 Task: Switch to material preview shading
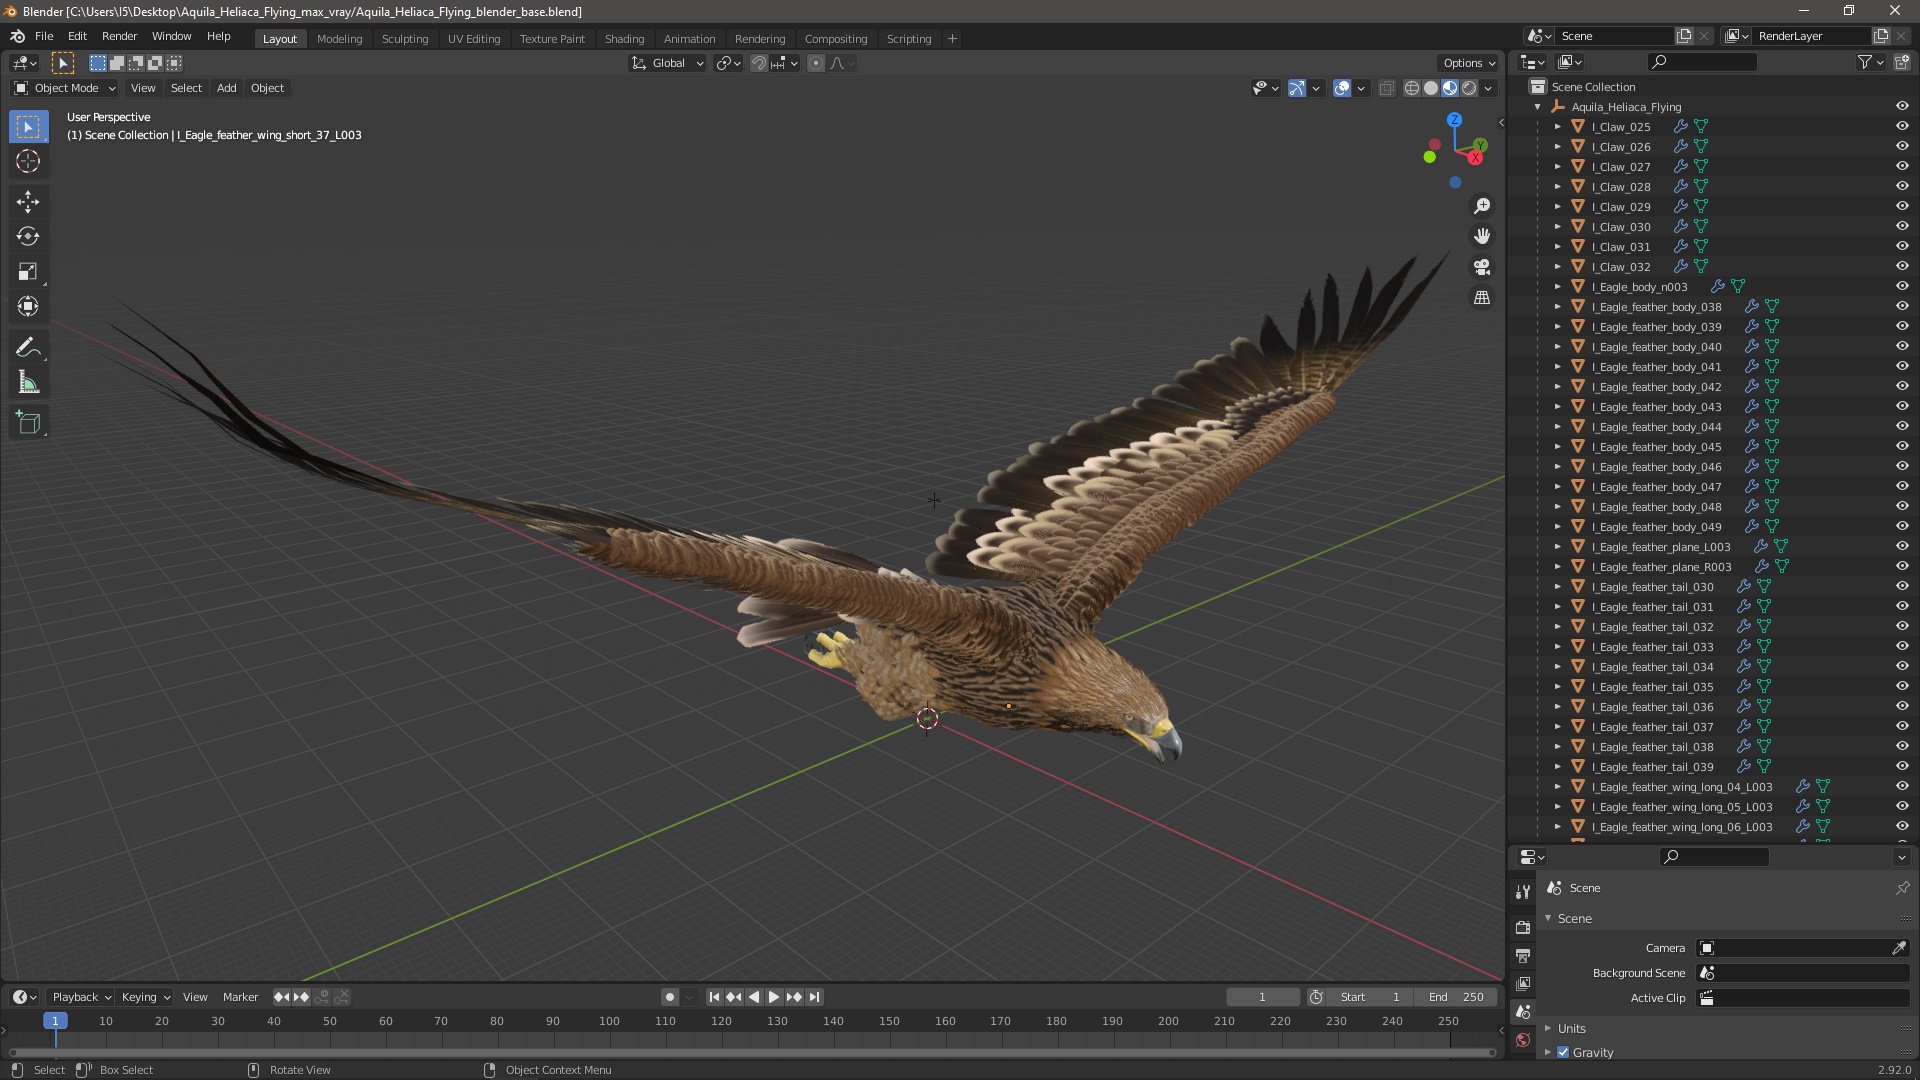(x=1450, y=88)
